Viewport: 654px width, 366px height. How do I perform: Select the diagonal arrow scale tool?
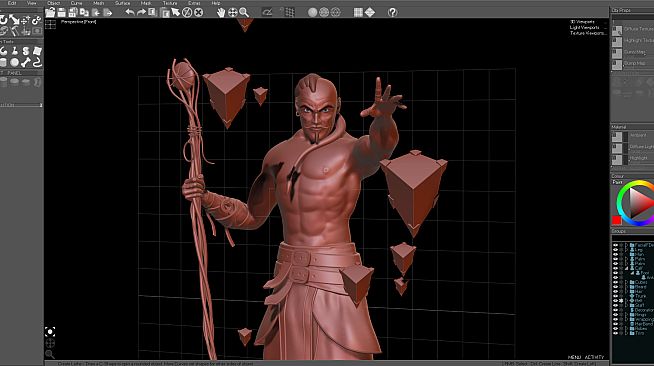(x=15, y=20)
